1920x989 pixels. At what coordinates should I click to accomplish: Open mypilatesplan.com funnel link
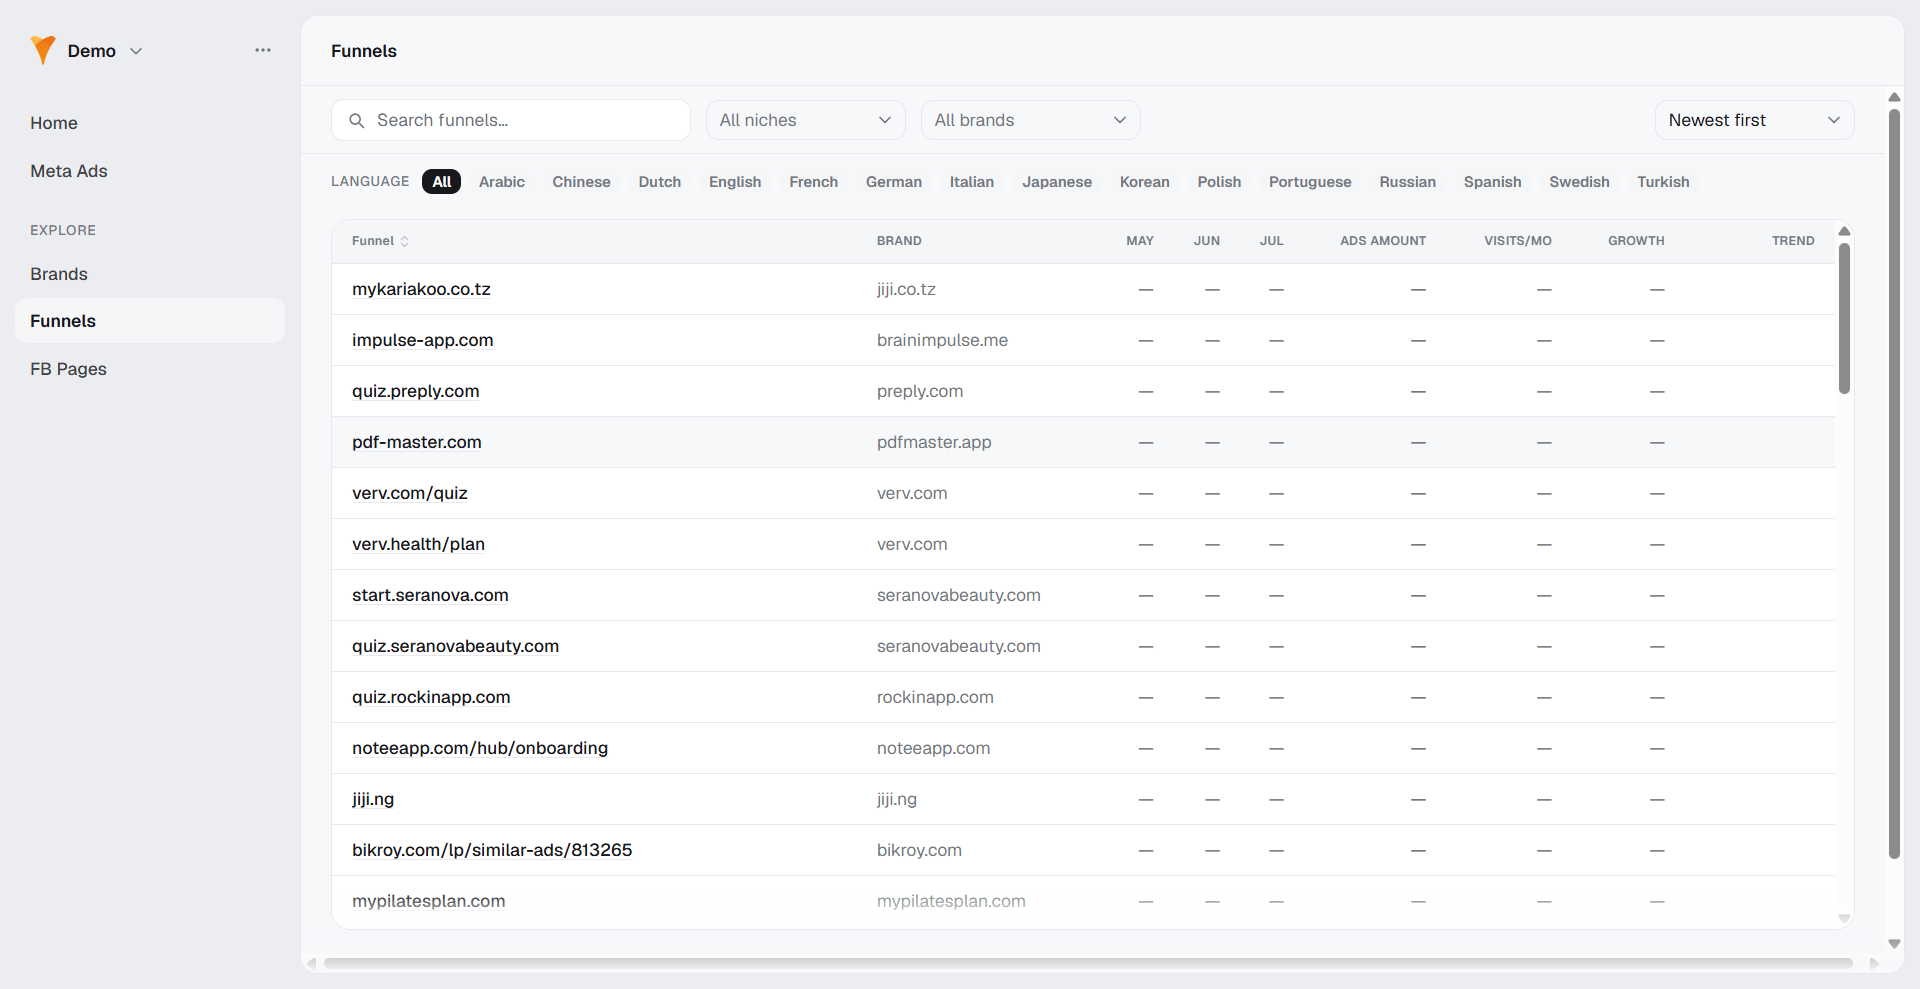tap(428, 901)
